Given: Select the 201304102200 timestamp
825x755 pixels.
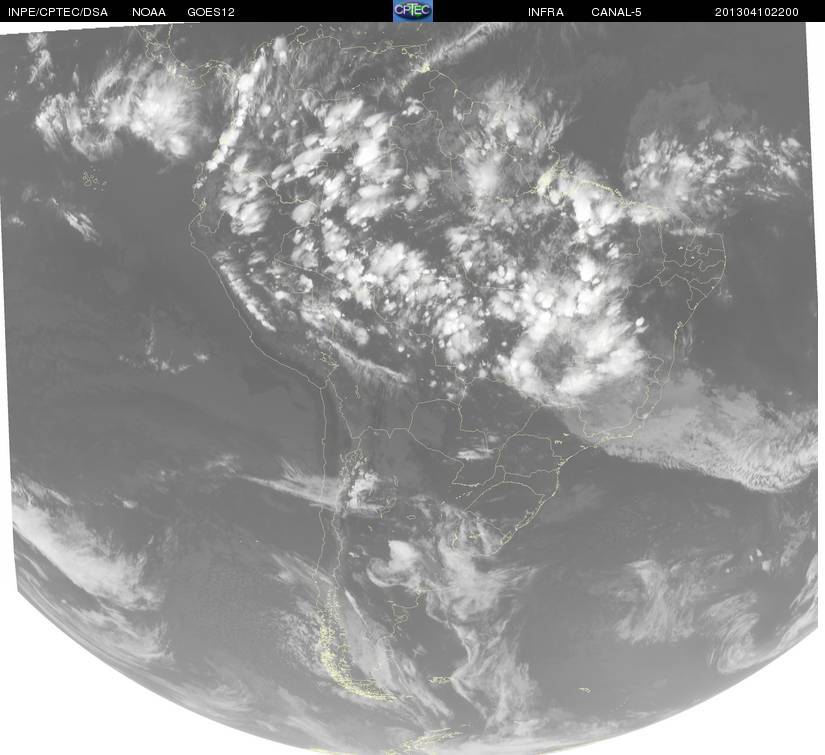Looking at the screenshot, I should click(x=757, y=12).
